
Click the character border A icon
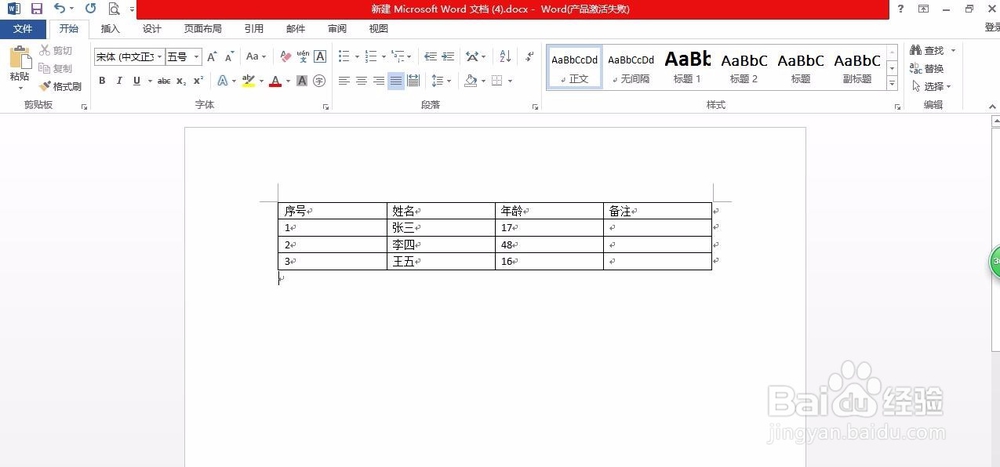click(320, 57)
